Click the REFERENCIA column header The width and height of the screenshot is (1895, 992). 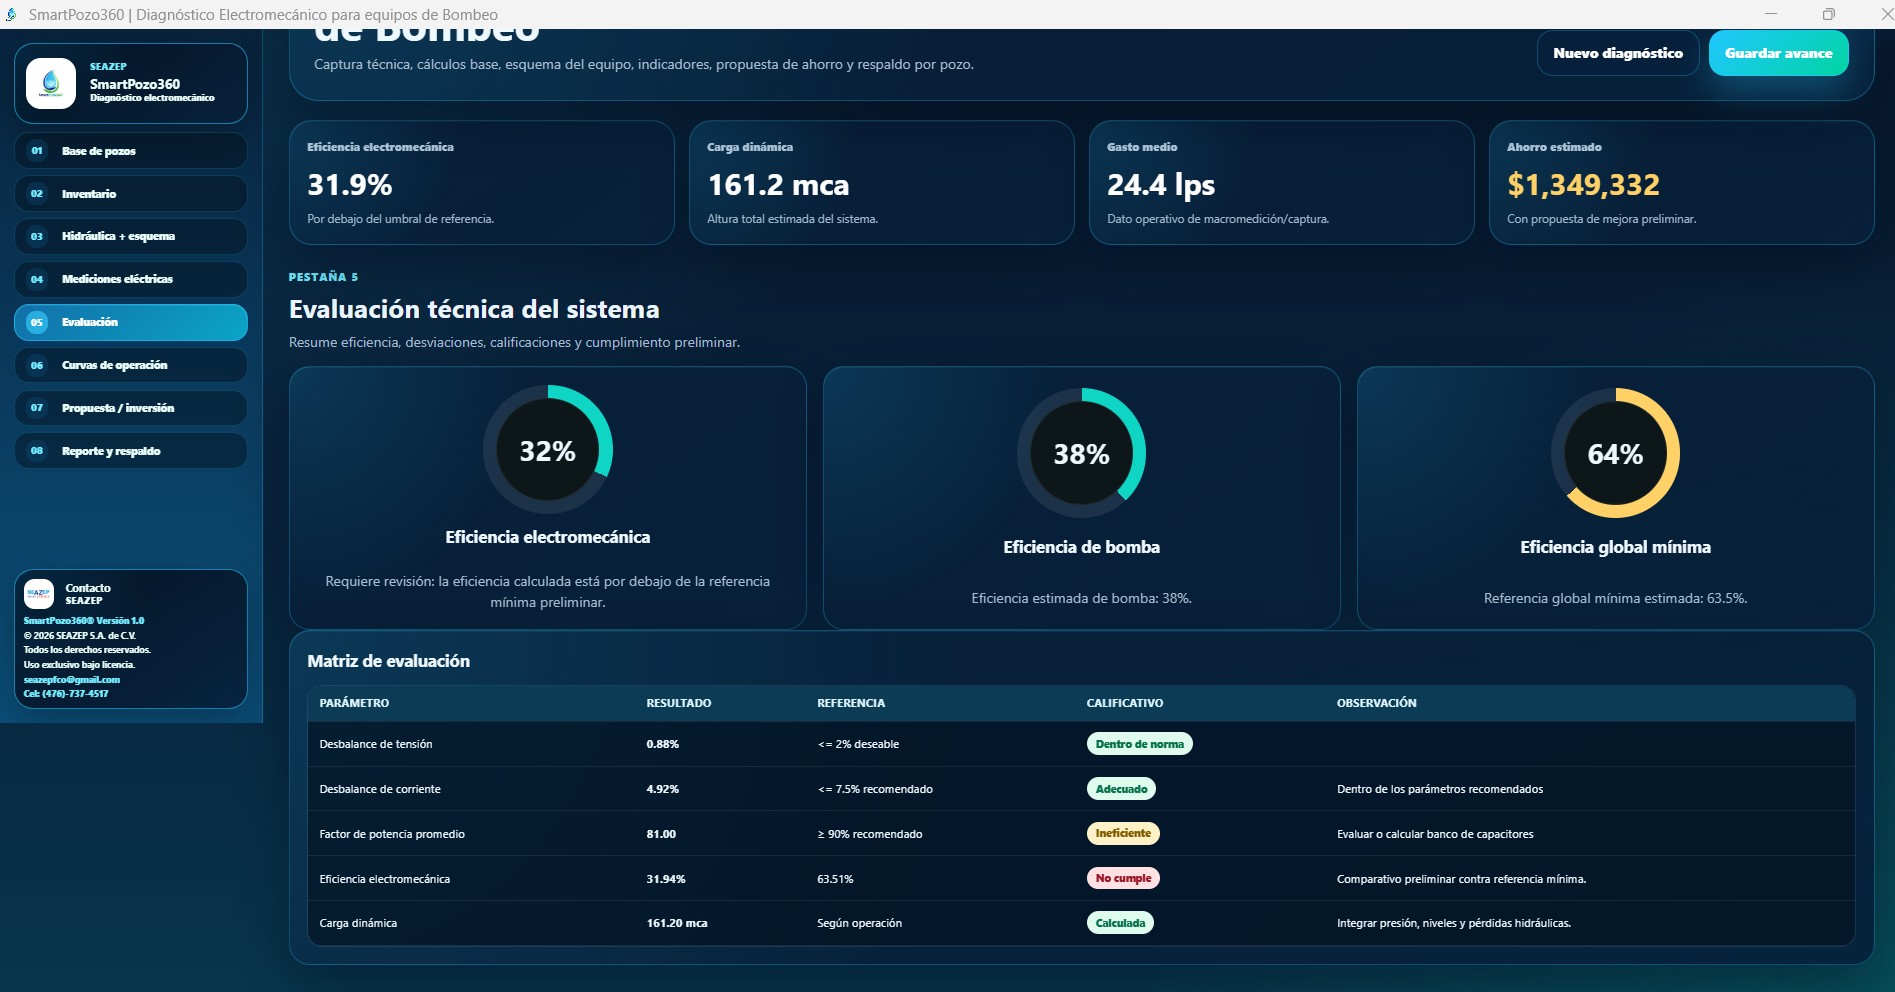[x=851, y=703]
